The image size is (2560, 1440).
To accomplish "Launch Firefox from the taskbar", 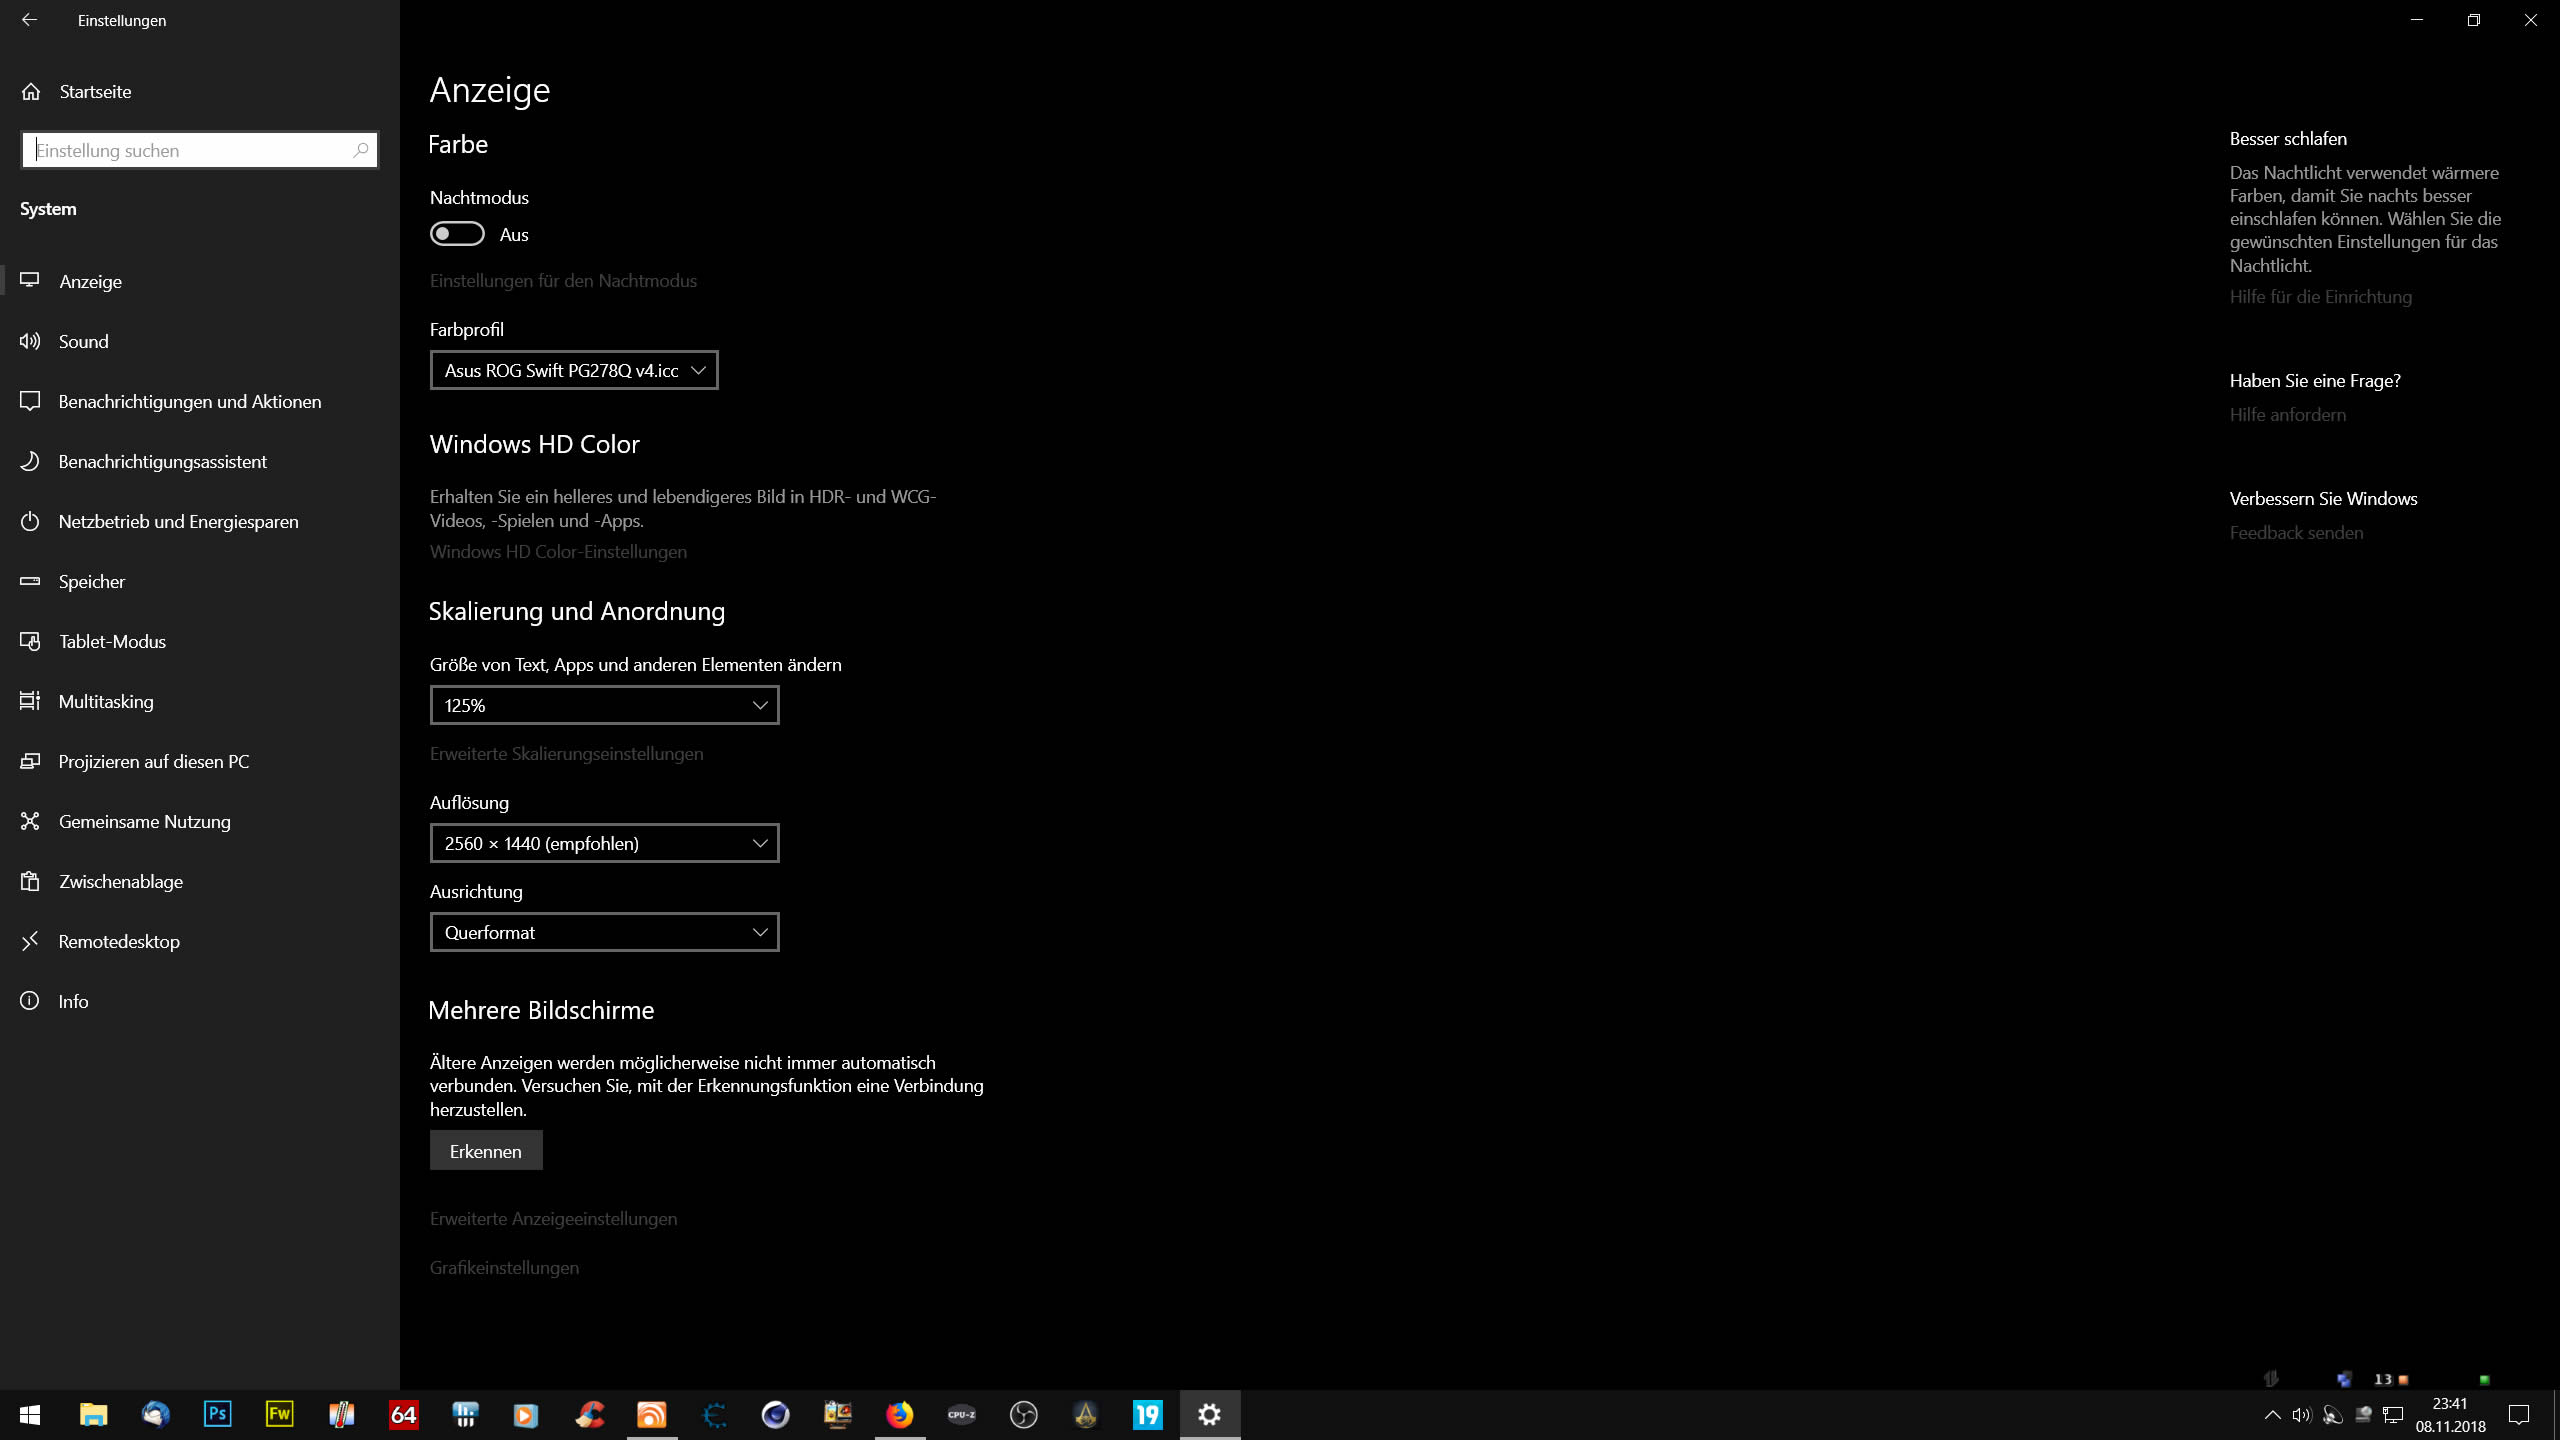I will click(899, 1414).
